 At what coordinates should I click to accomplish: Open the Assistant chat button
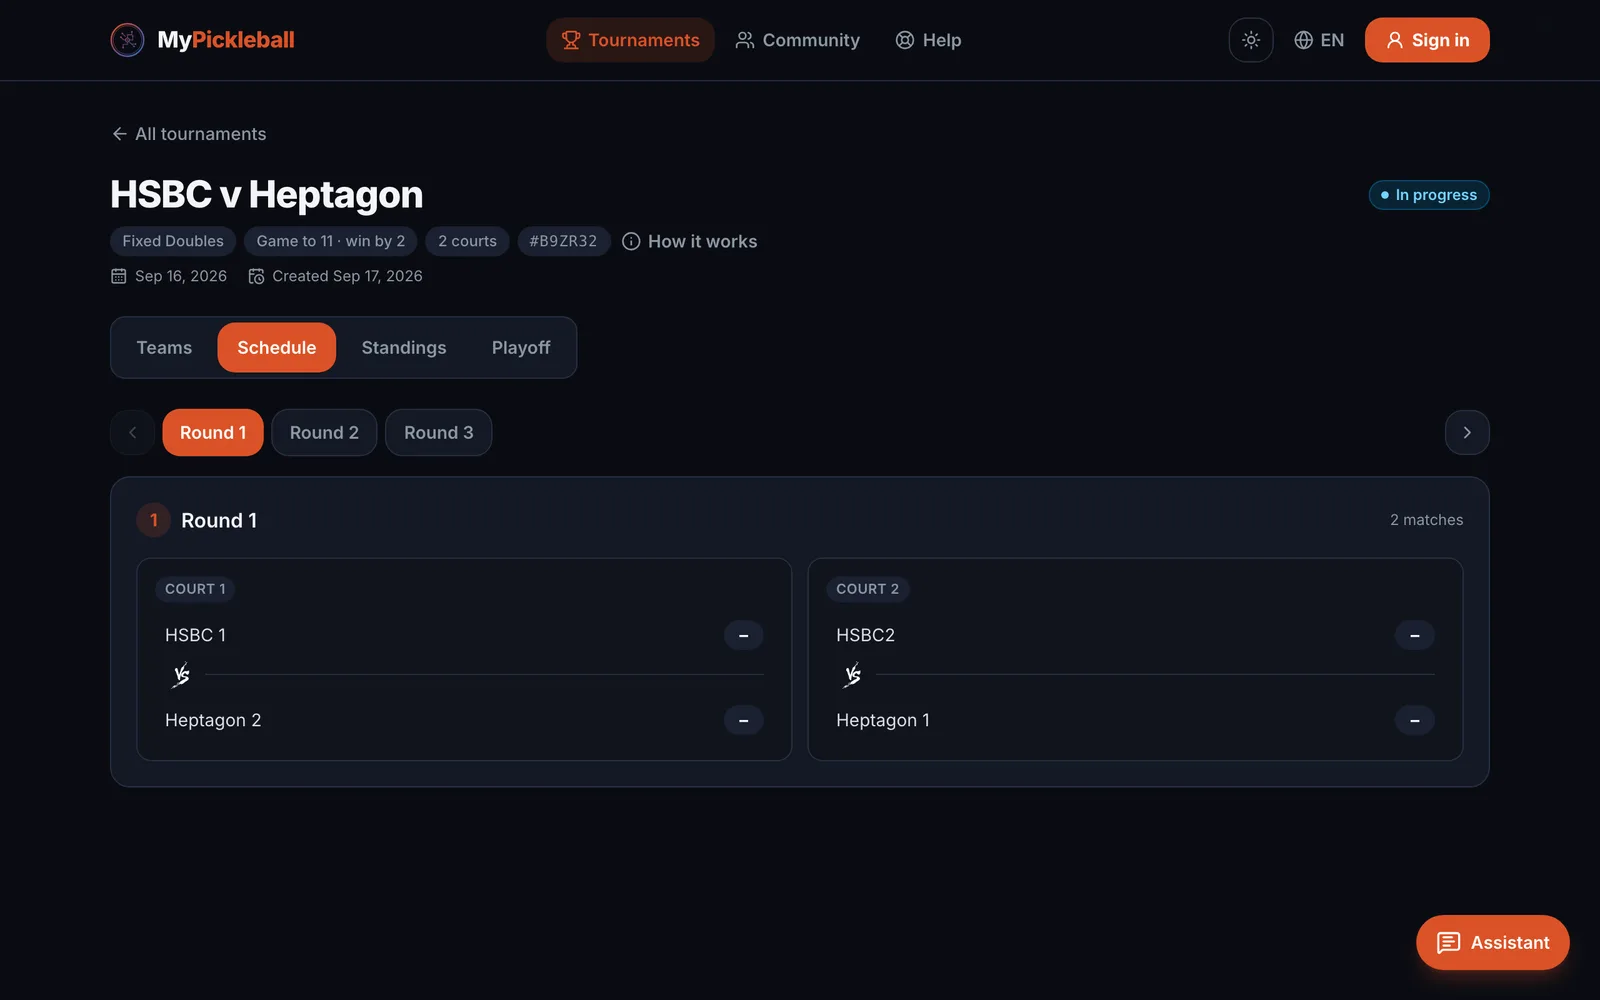1493,943
